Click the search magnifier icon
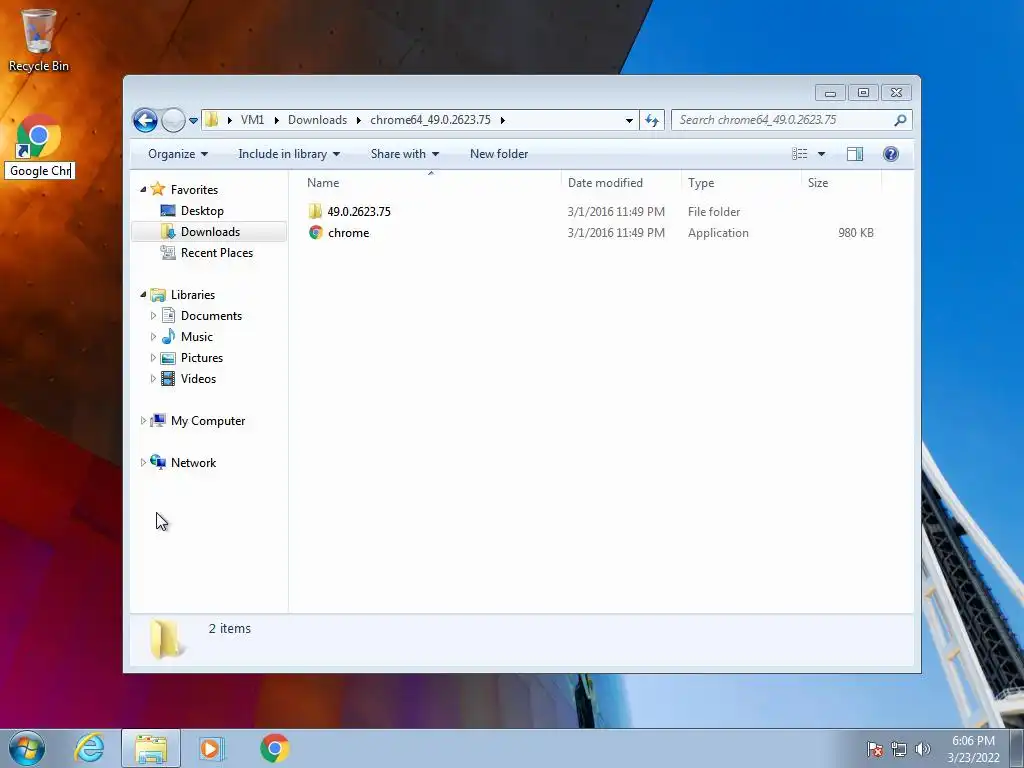Image resolution: width=1024 pixels, height=768 pixels. (901, 120)
